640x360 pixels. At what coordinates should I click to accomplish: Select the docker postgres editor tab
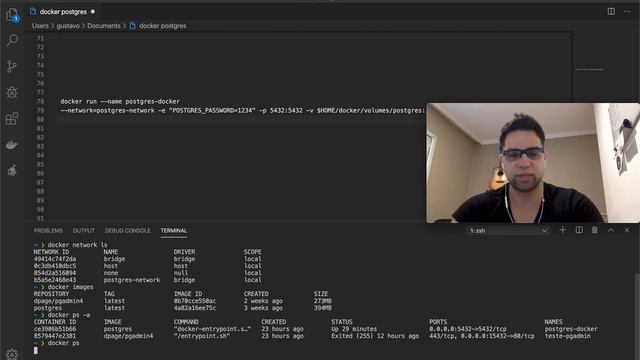tap(63, 12)
